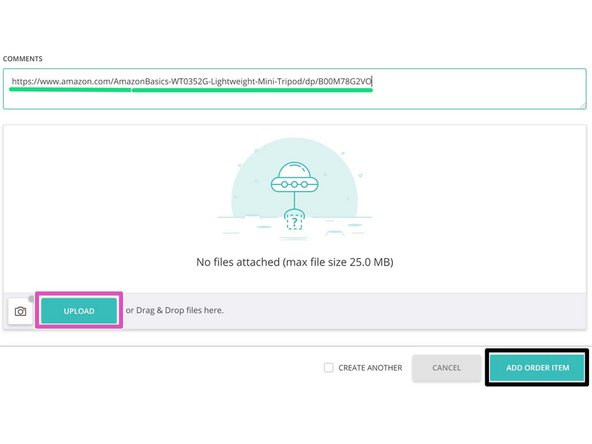Click the Upload button
Viewport: 592px width, 444px height.
(x=79, y=311)
